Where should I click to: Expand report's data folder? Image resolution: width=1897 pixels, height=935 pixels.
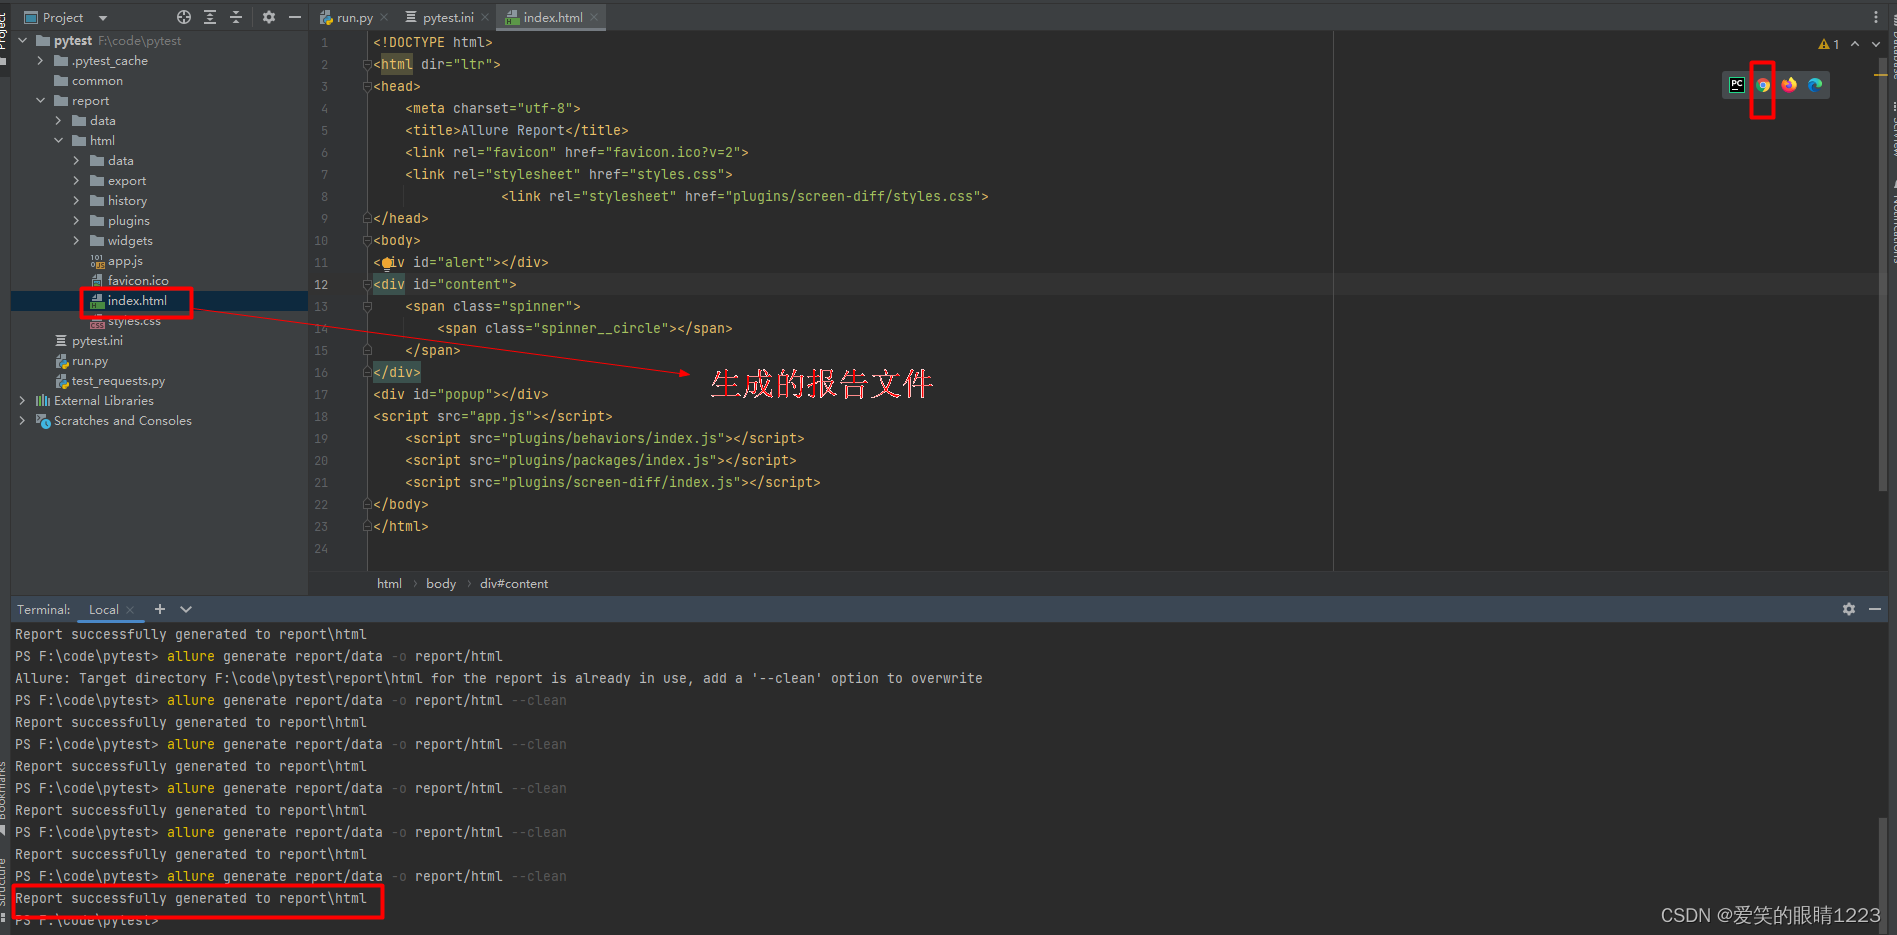coord(58,121)
